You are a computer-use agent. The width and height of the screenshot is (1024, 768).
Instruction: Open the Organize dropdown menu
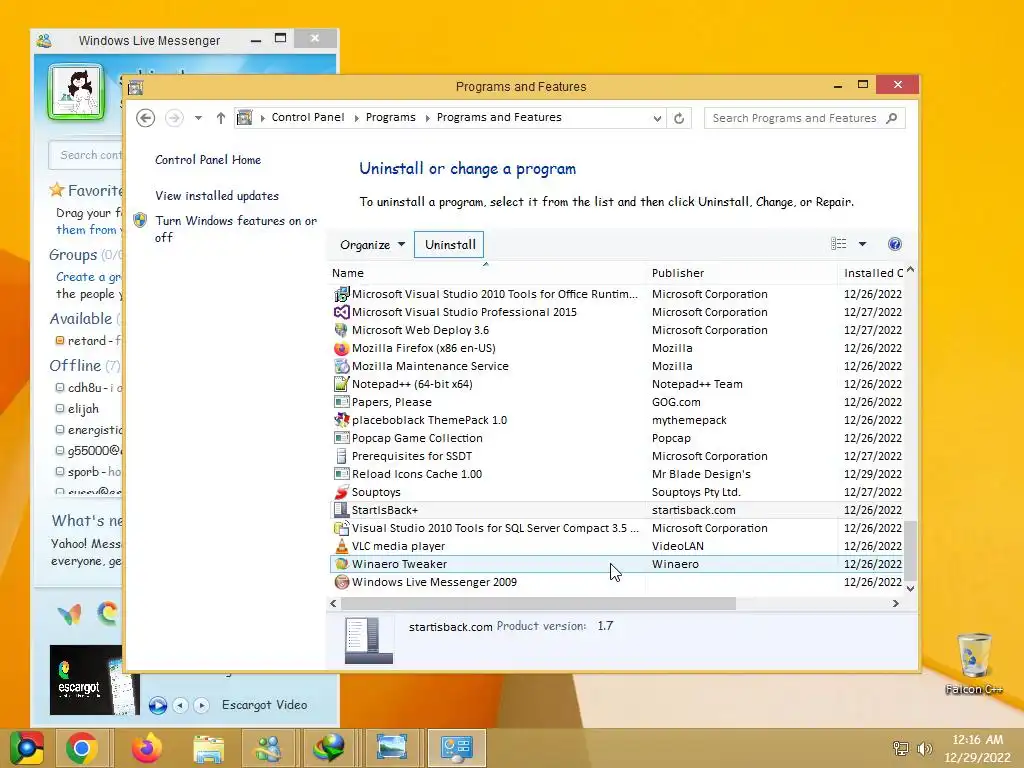[372, 245]
